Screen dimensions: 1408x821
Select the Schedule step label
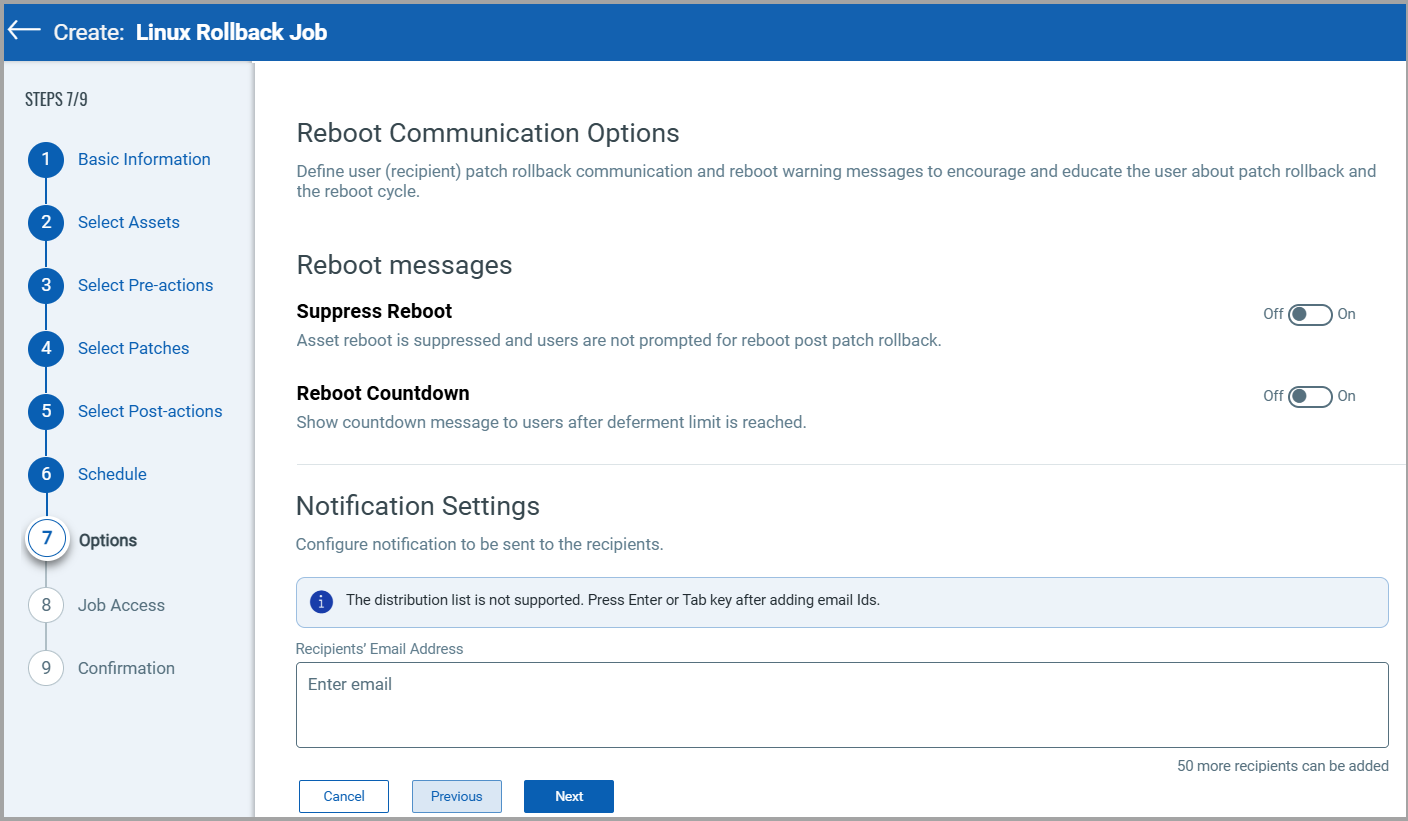coord(112,474)
